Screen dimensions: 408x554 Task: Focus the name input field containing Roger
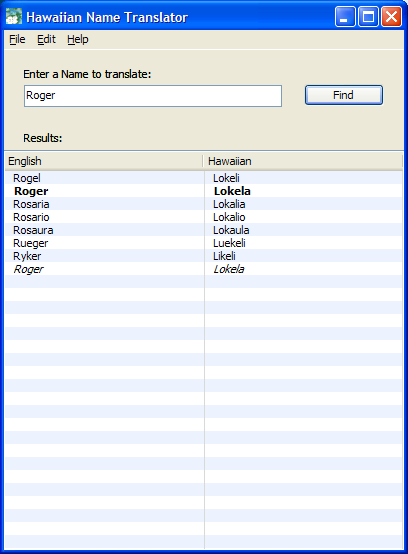tap(153, 96)
